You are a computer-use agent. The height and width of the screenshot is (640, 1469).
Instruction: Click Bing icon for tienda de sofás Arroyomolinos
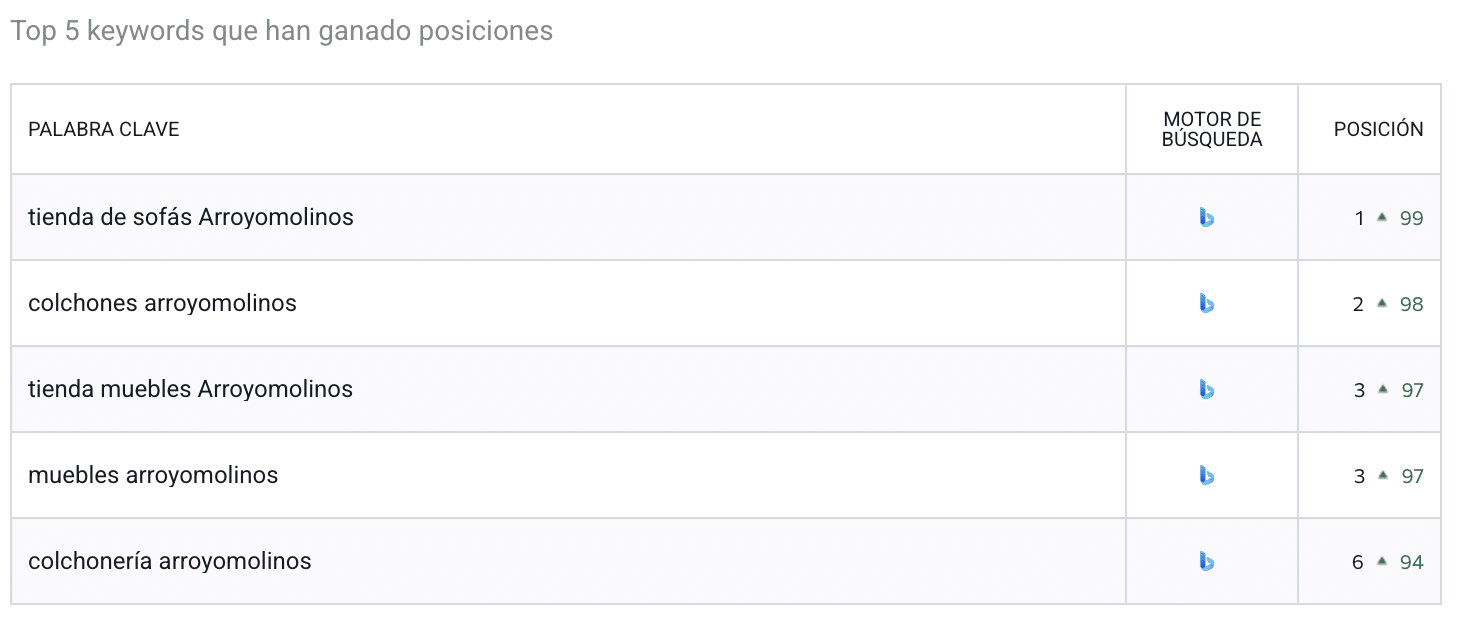click(x=1207, y=217)
